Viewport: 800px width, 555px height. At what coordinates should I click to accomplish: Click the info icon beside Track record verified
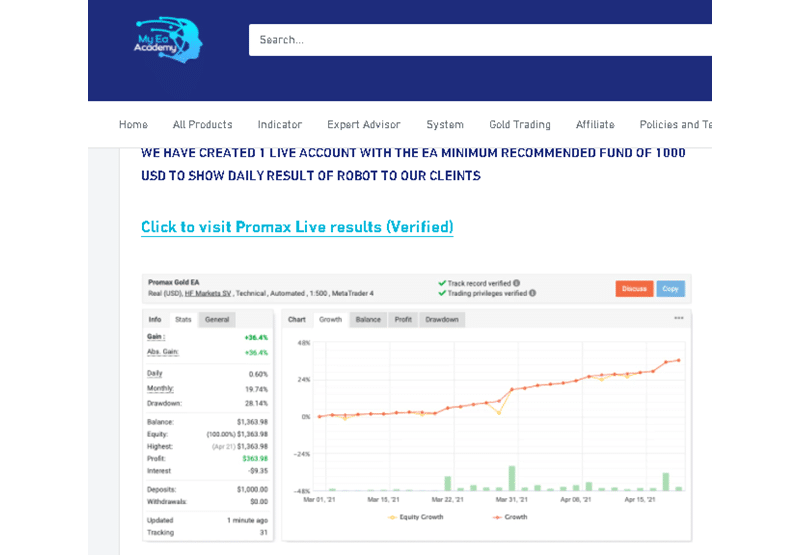[517, 283]
